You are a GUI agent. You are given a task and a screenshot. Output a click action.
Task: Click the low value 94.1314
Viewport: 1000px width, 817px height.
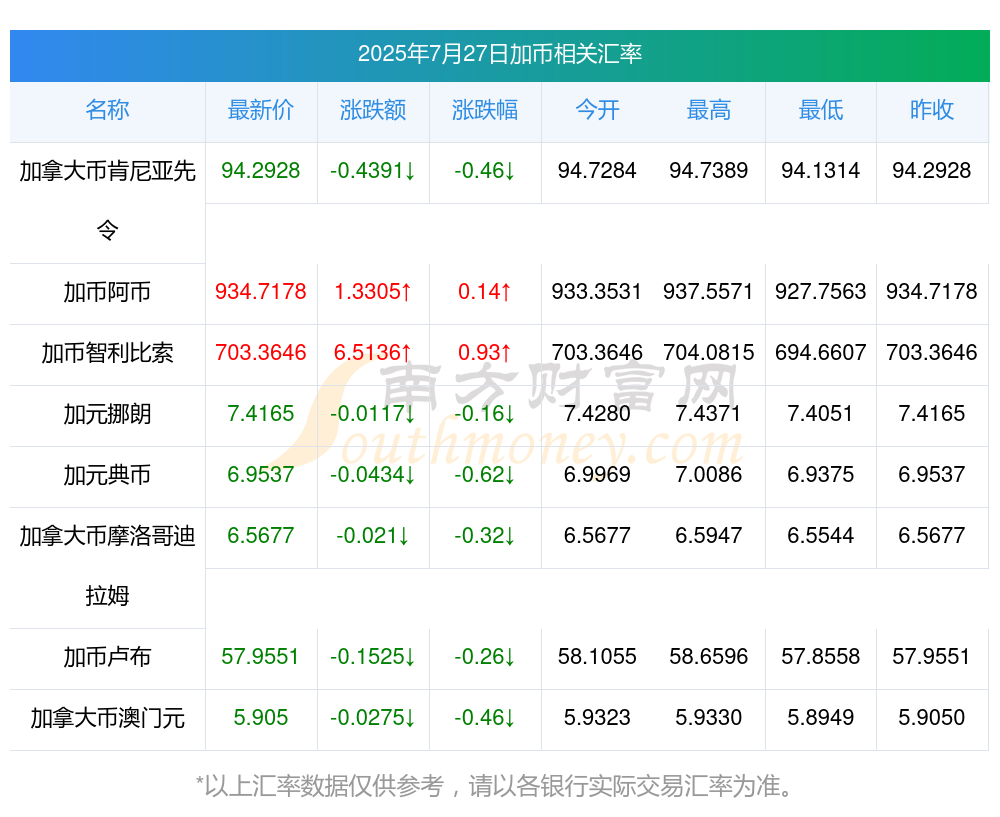(x=821, y=171)
